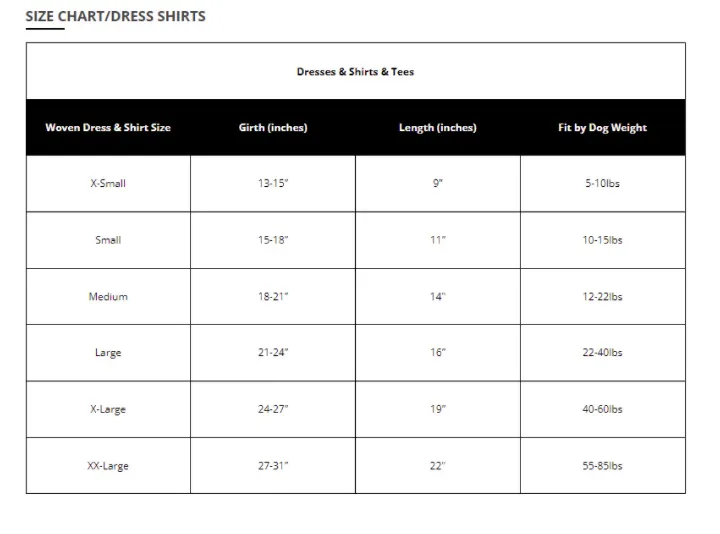The height and width of the screenshot is (534, 720).
Task: Select the Small size row label
Action: (x=108, y=240)
